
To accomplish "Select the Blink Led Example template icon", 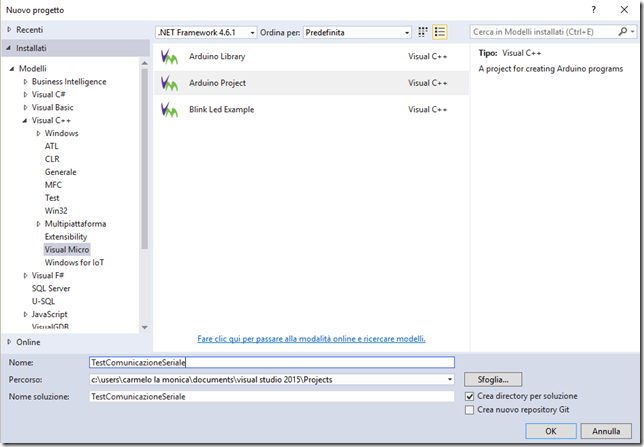I will click(169, 110).
